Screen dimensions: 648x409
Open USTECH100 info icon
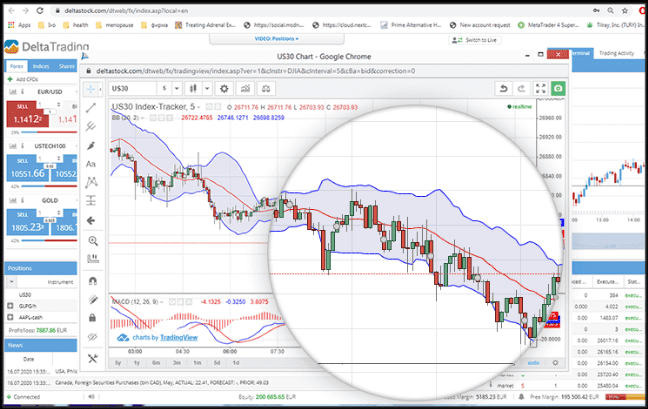[22, 146]
